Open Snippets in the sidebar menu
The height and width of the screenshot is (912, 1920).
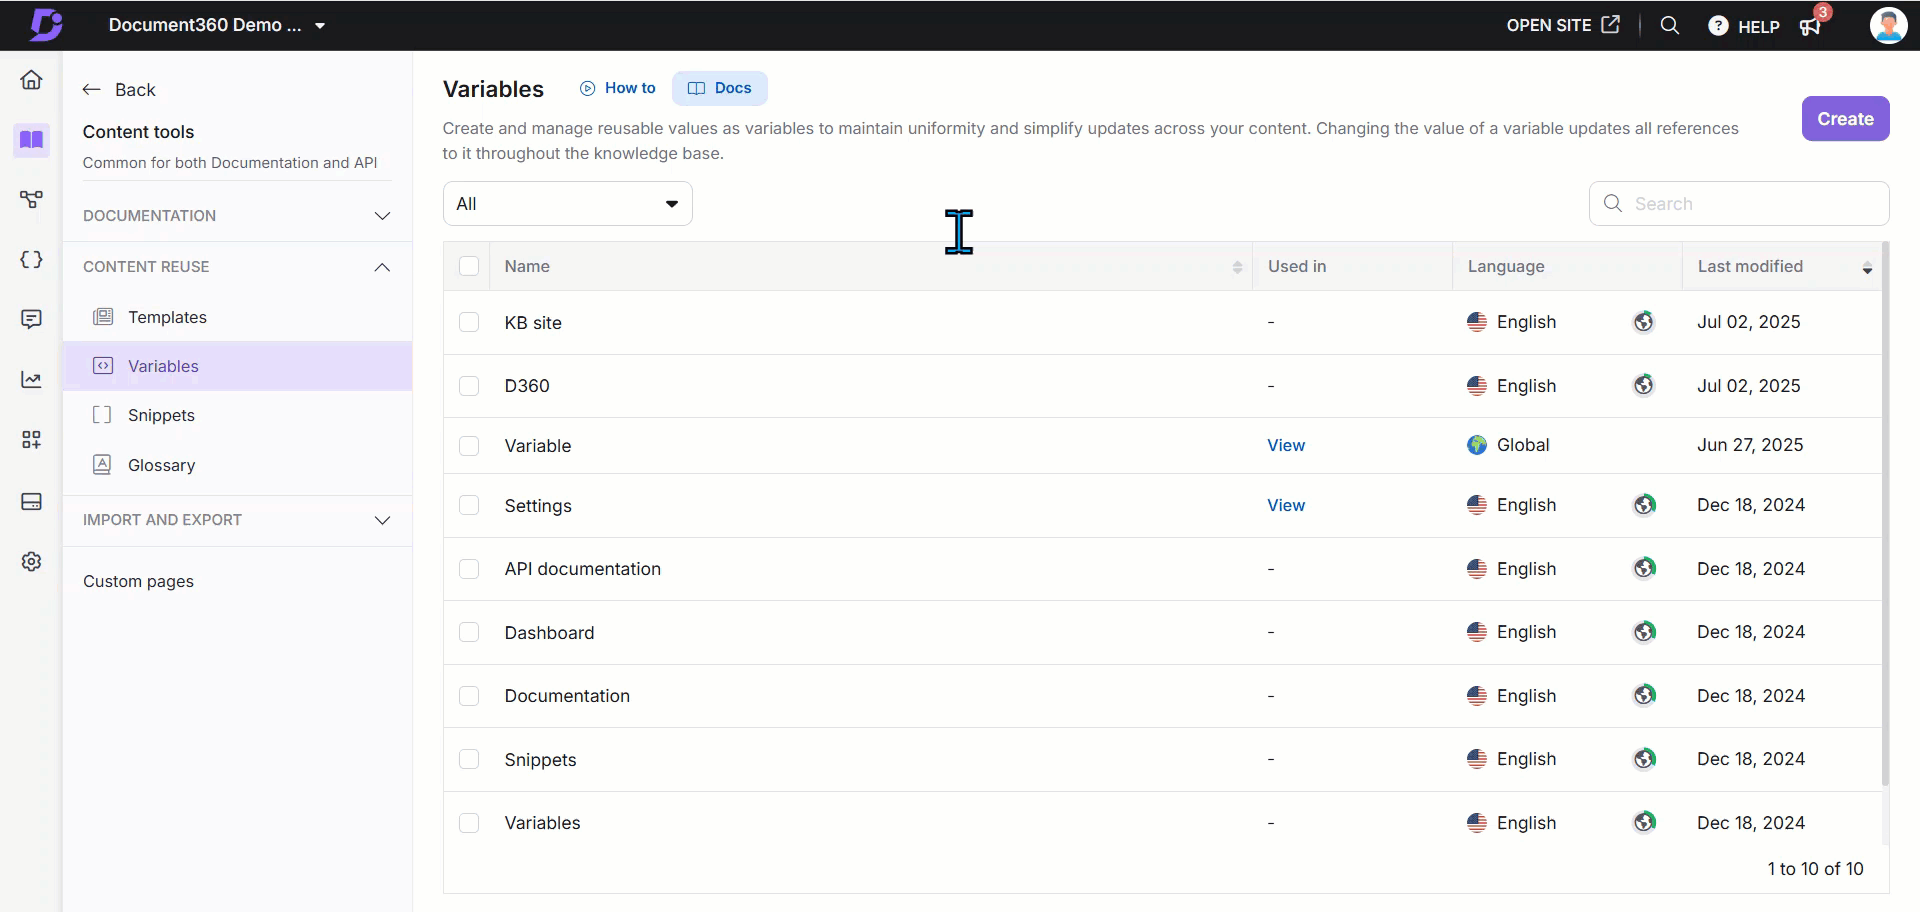coord(237,415)
